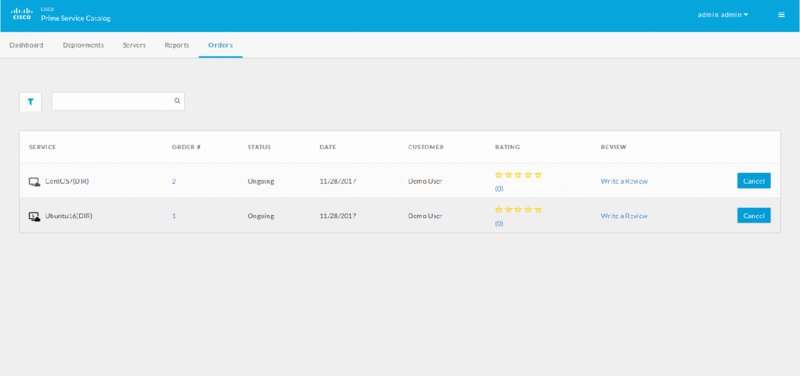Viewport: 800px width, 376px height.
Task: Click the RATING column header
Action: 507,147
